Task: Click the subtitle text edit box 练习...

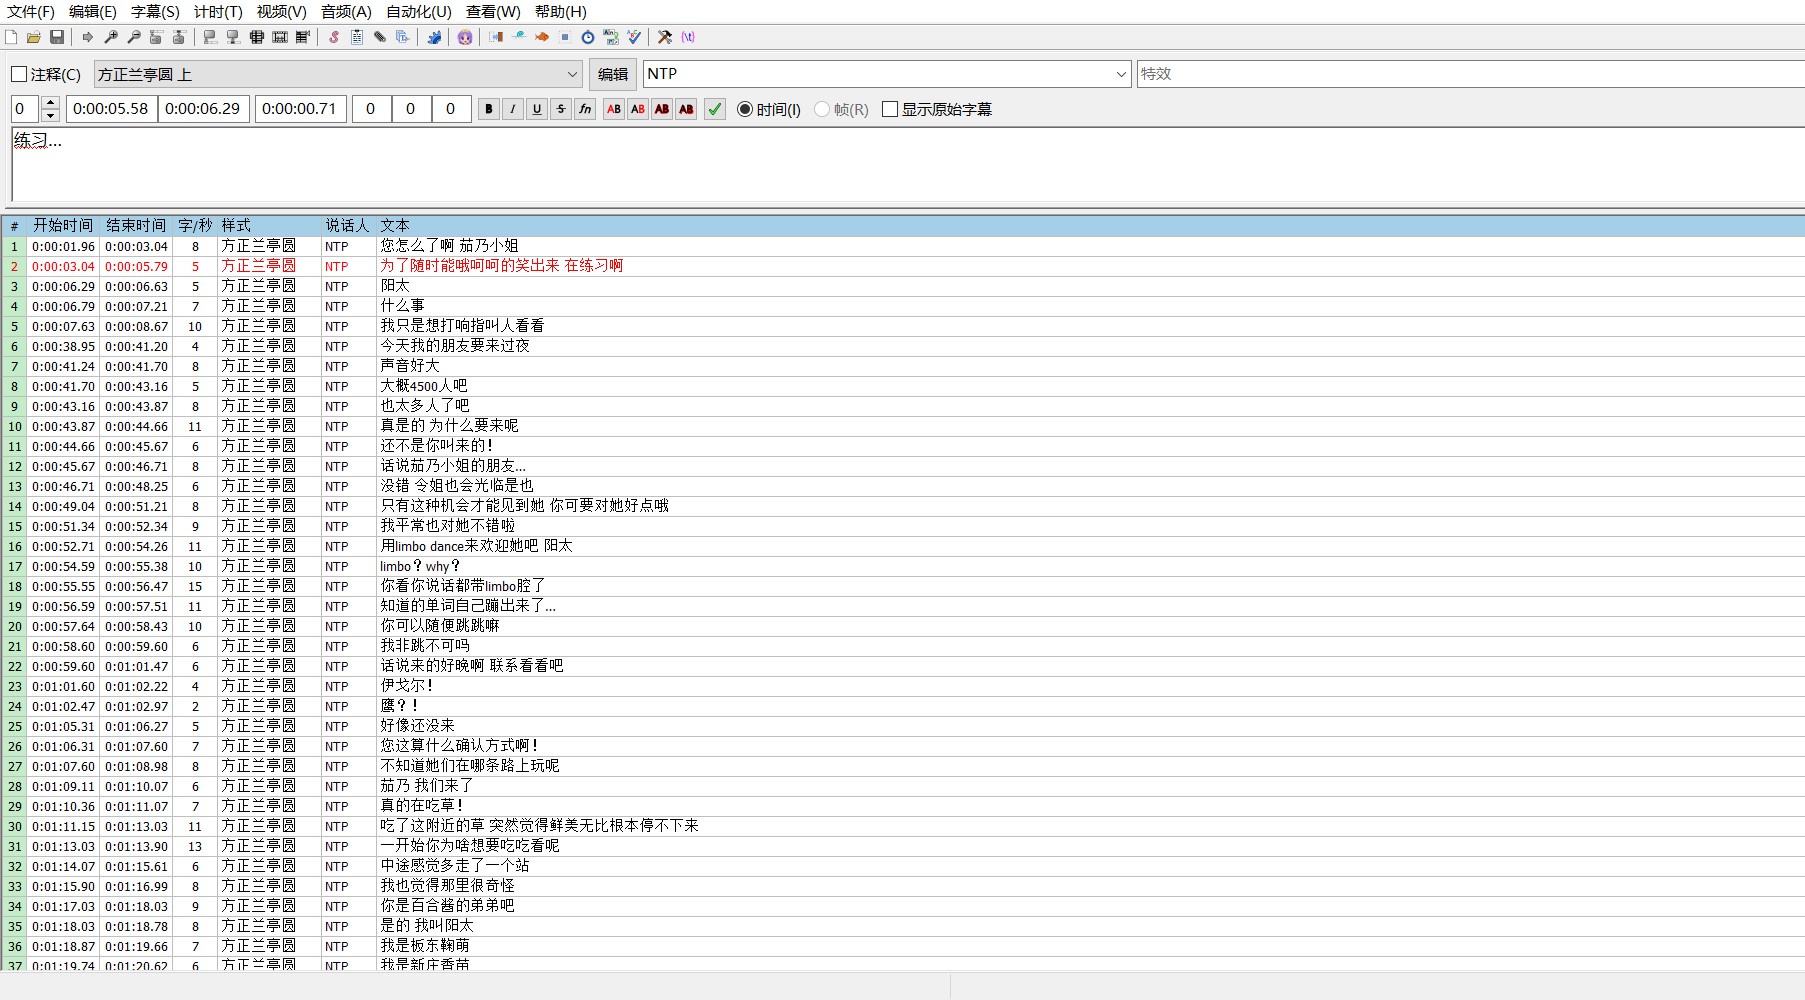Action: 907,165
